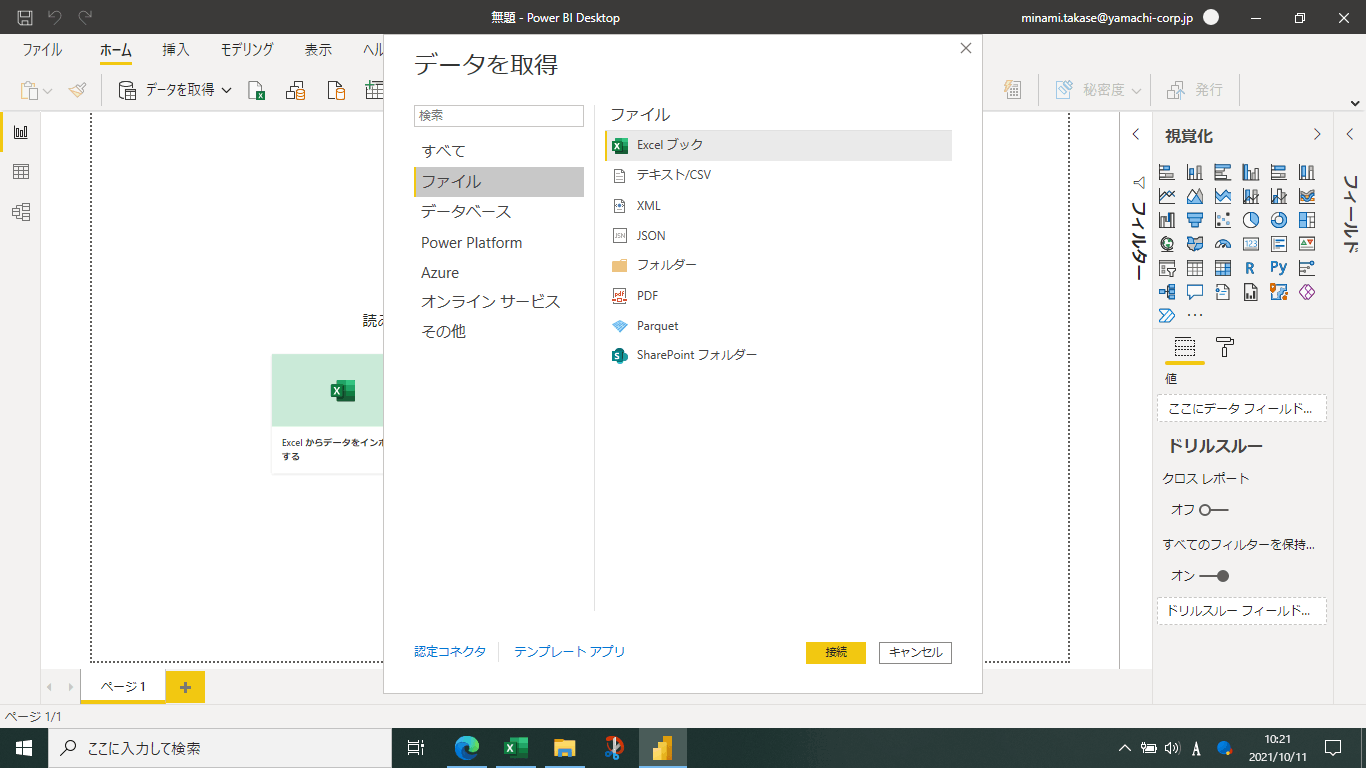Viewport: 1366px width, 768px height.
Task: Select the clustered column chart visual
Action: pos(1251,172)
